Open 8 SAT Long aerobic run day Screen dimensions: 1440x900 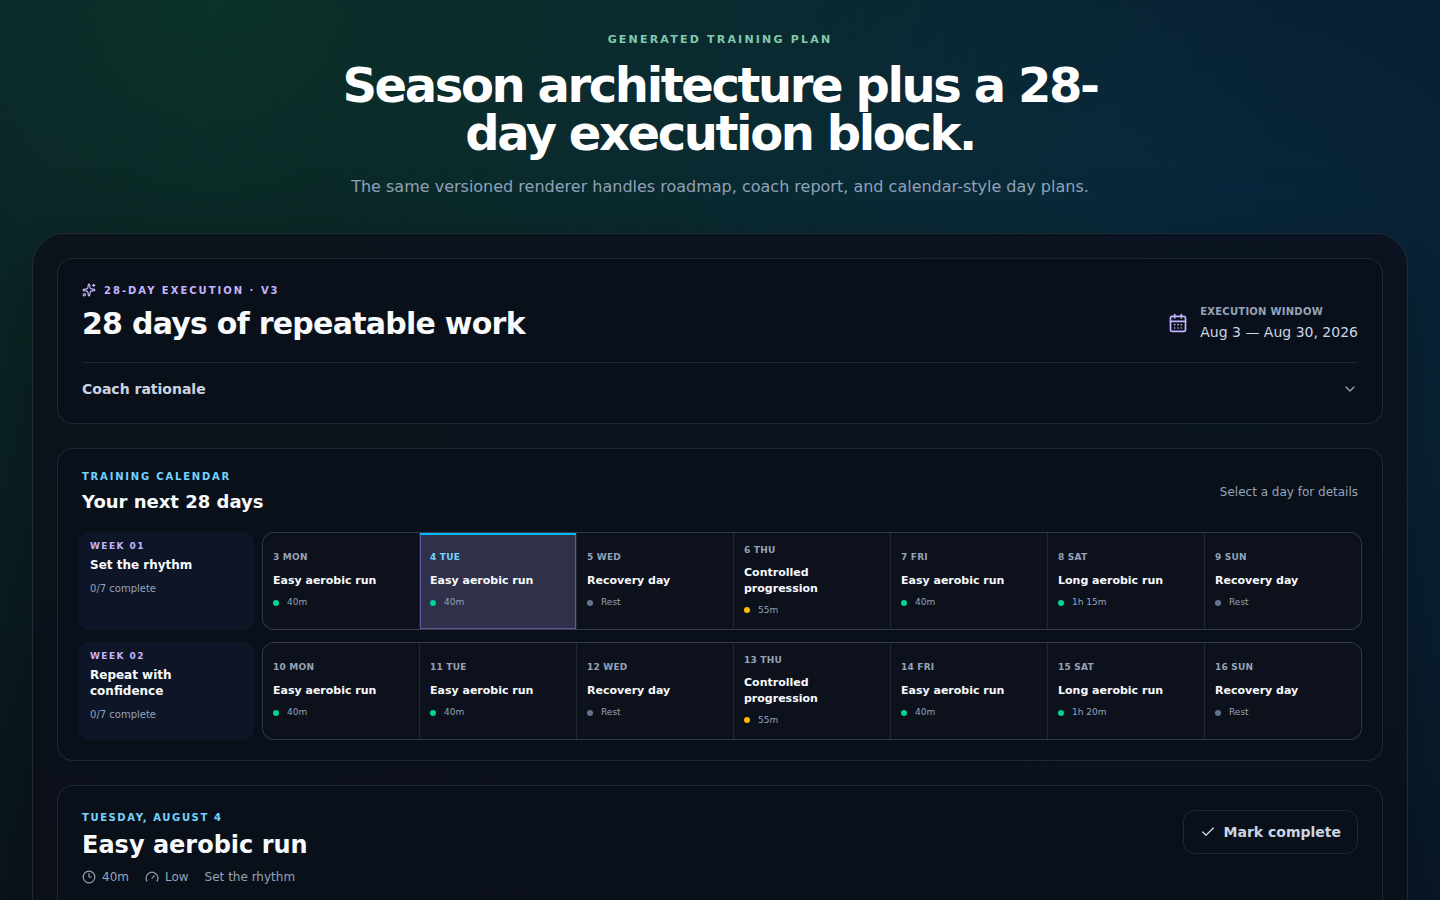(1126, 581)
